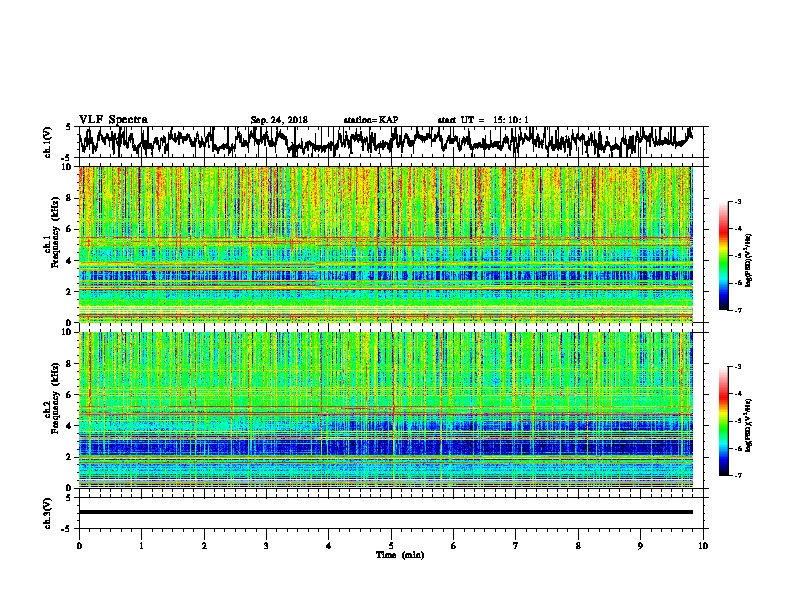Click the time axis tick label '1'
Viewport: 792px width, 612px height.
141,546
